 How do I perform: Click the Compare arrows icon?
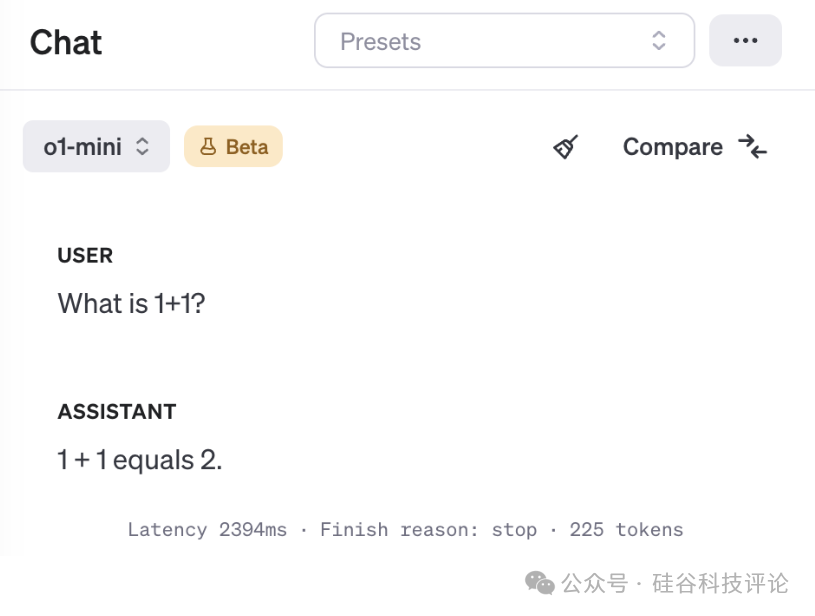[x=753, y=147]
